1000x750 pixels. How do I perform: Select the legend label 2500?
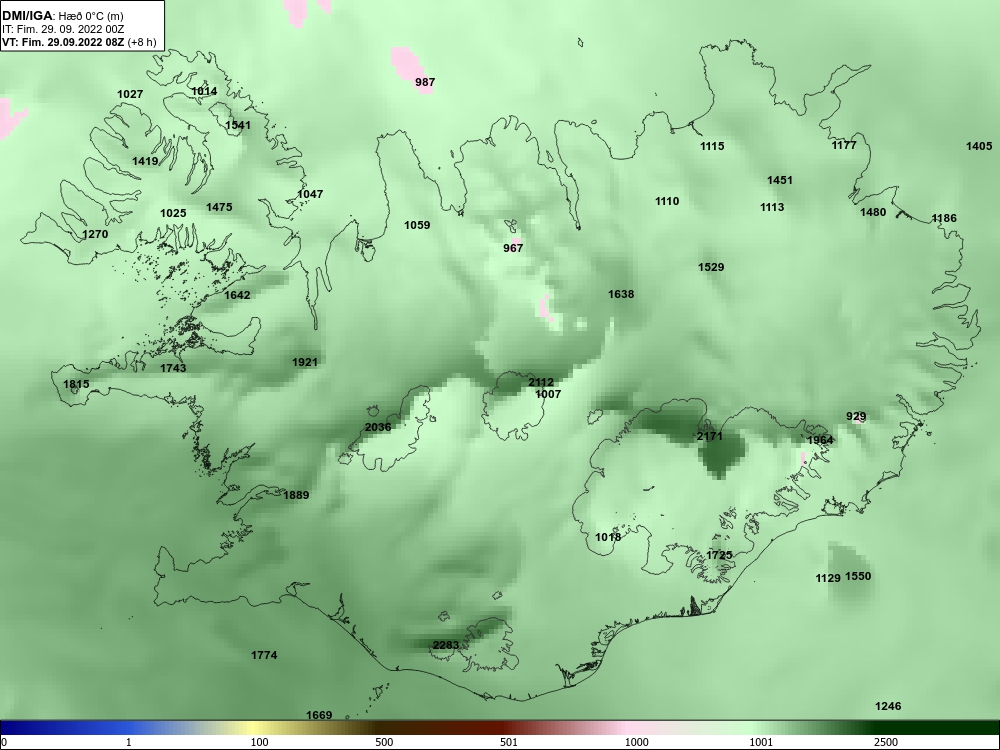tap(886, 742)
